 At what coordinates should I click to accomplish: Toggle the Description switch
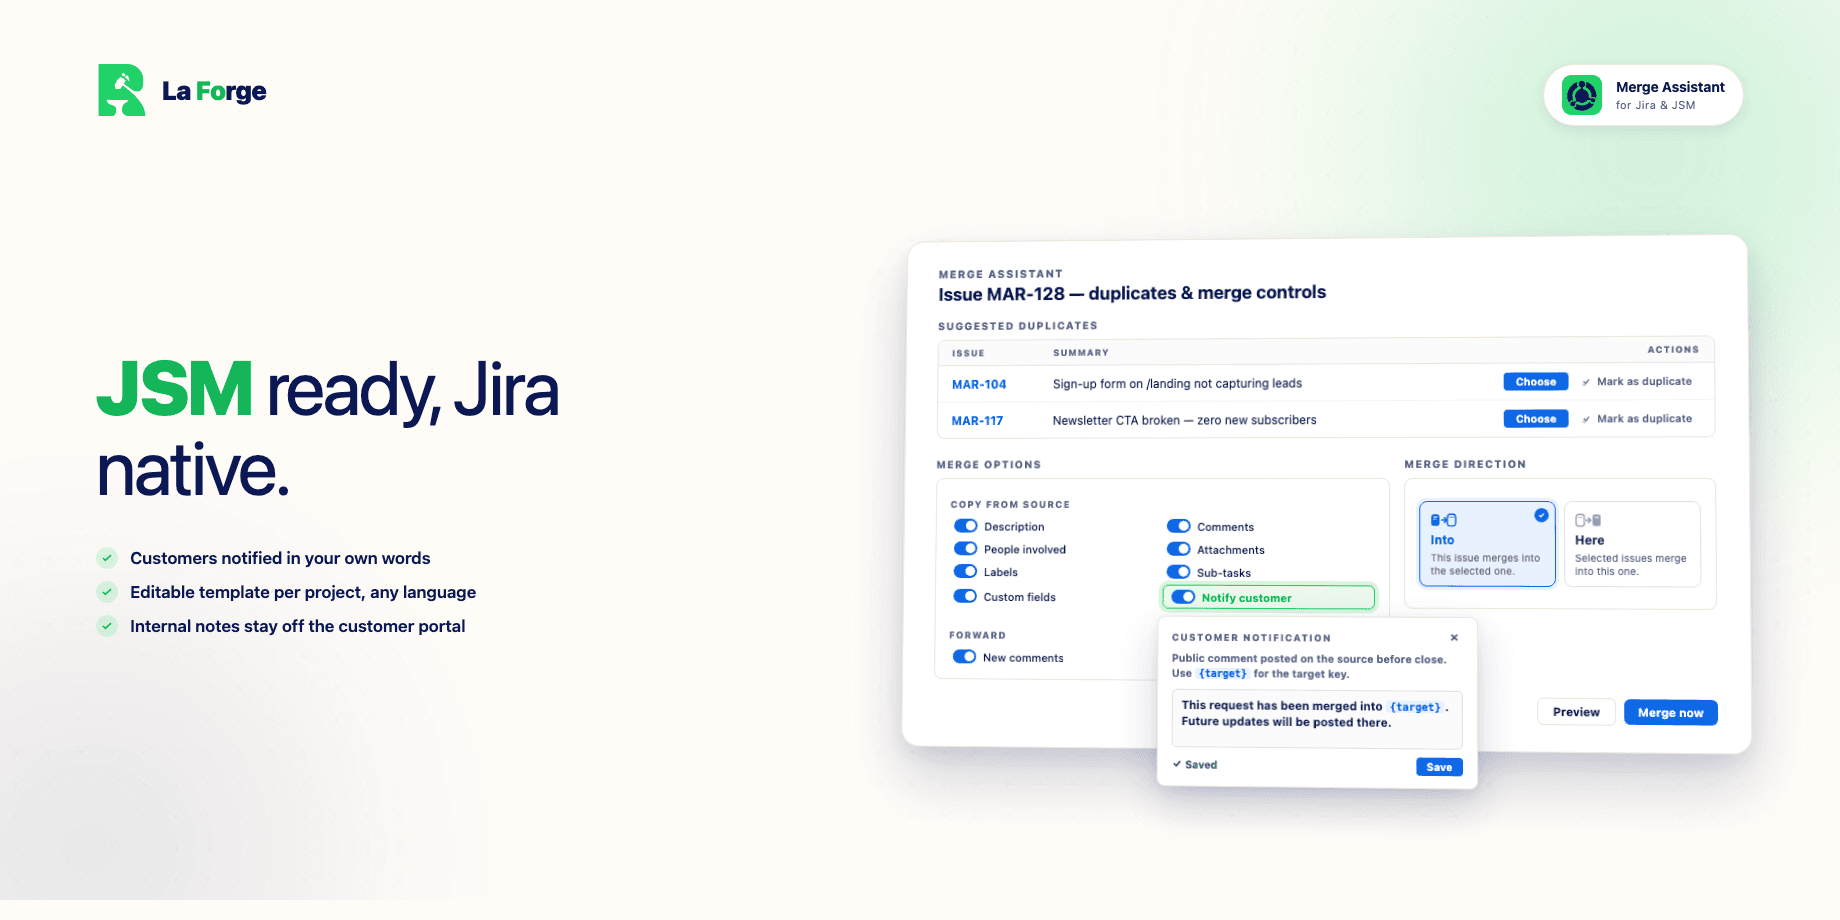[965, 526]
